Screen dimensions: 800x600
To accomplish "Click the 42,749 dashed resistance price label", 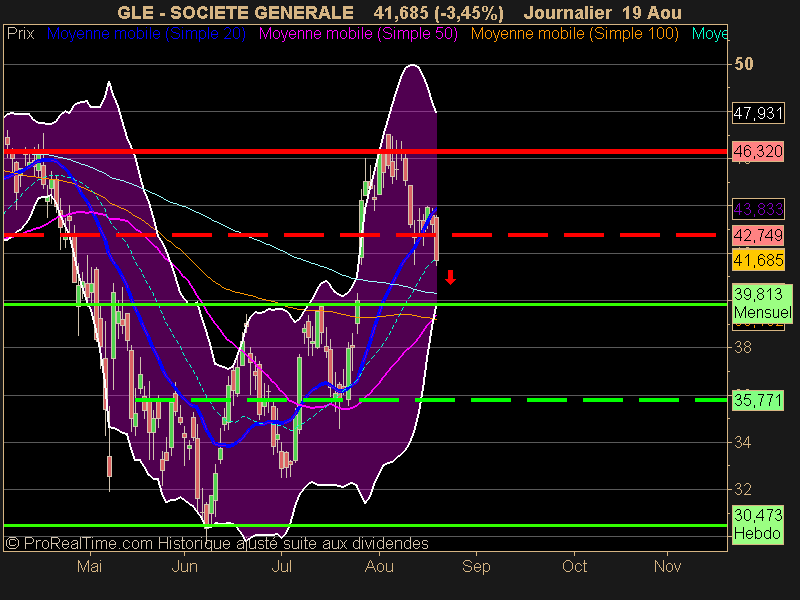I will click(x=758, y=235).
